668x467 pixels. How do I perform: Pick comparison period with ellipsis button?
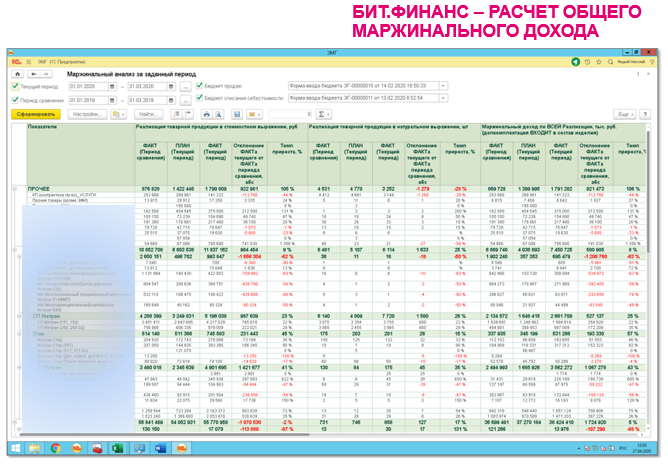coord(185,101)
